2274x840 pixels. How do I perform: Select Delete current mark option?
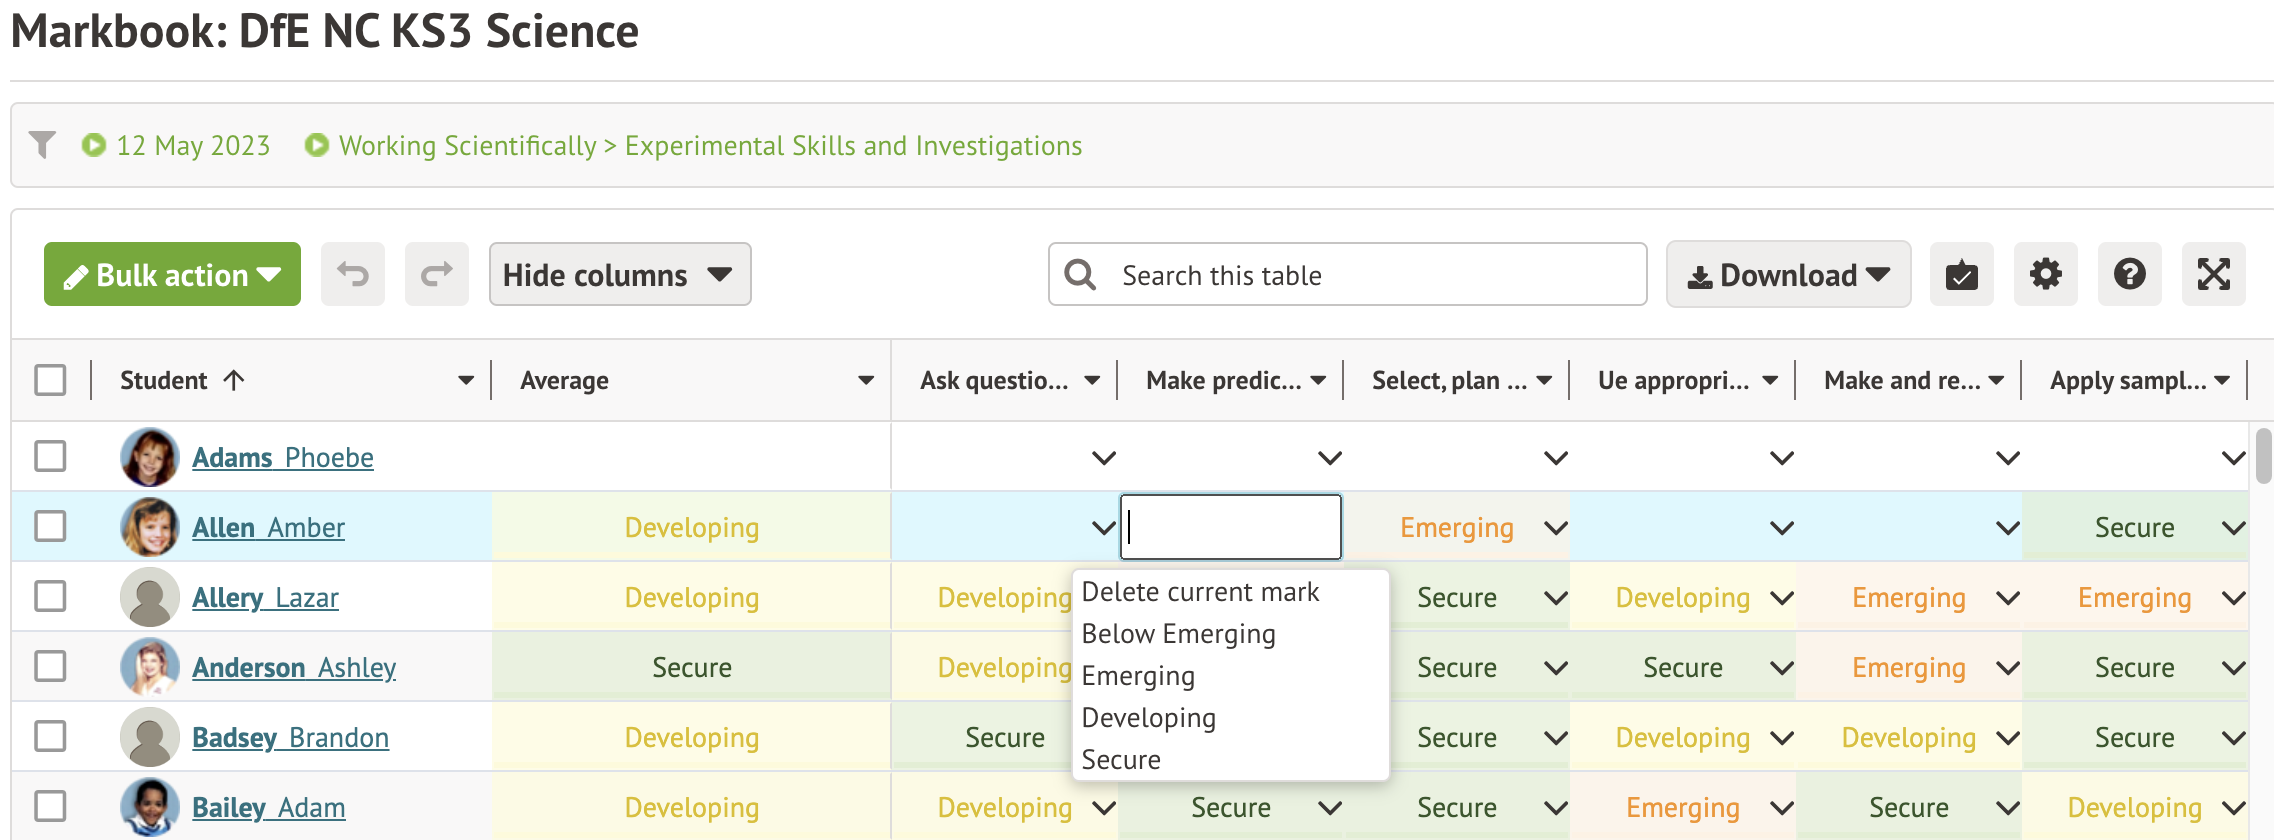1200,592
